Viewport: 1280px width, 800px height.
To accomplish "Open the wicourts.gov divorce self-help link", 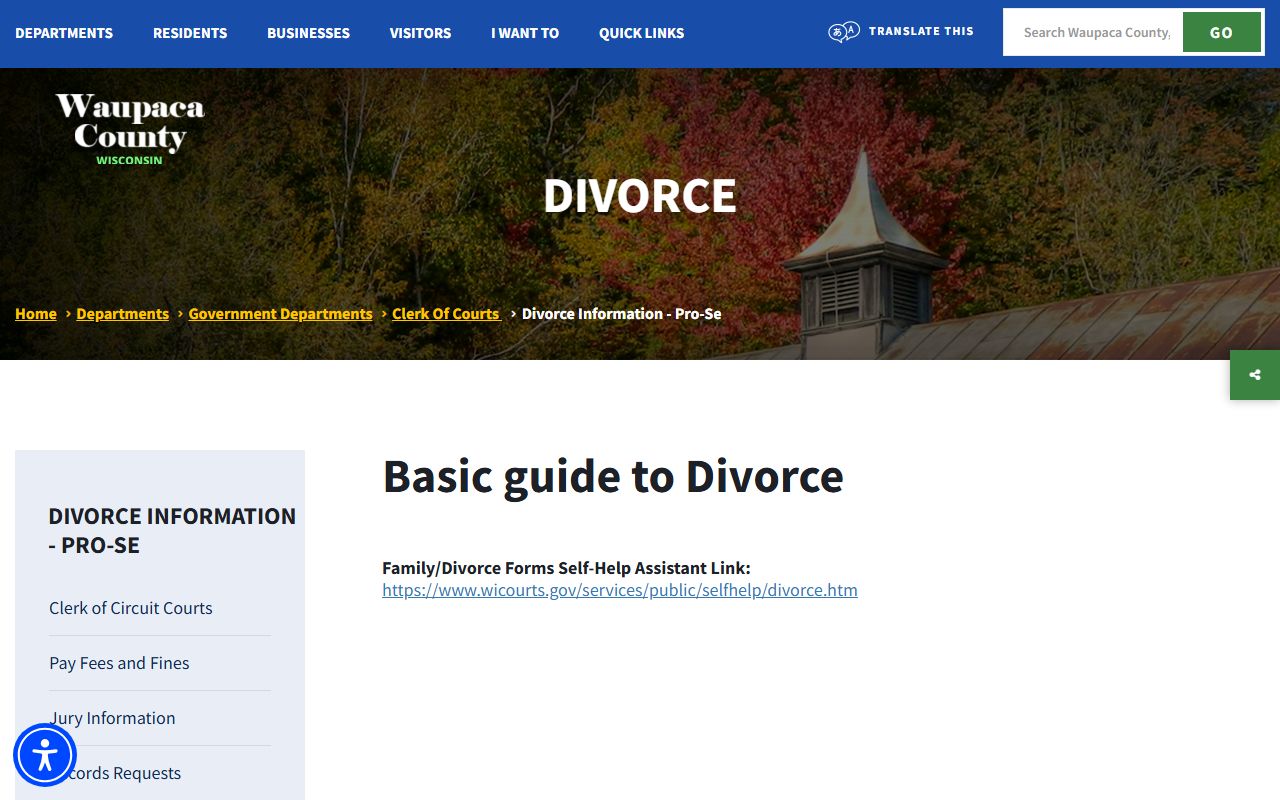I will [620, 590].
